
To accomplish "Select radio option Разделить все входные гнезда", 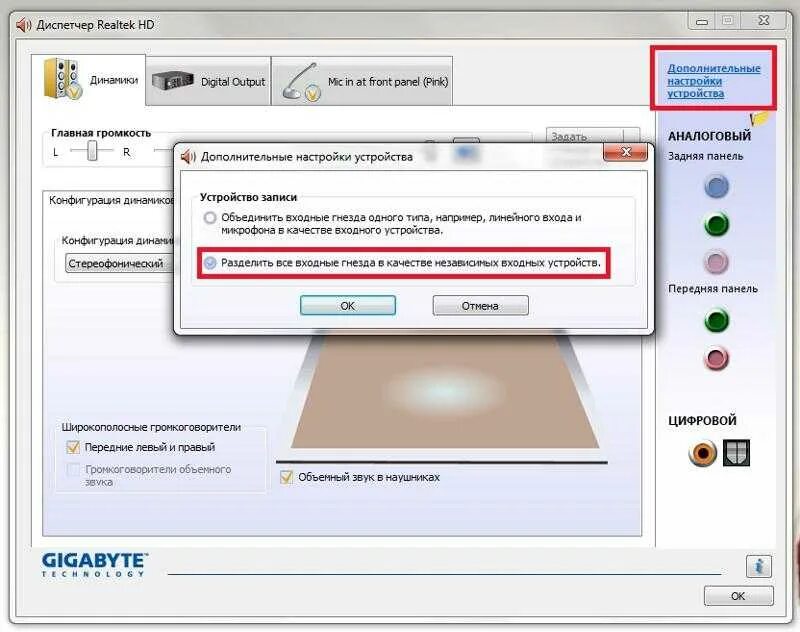I will [x=210, y=263].
